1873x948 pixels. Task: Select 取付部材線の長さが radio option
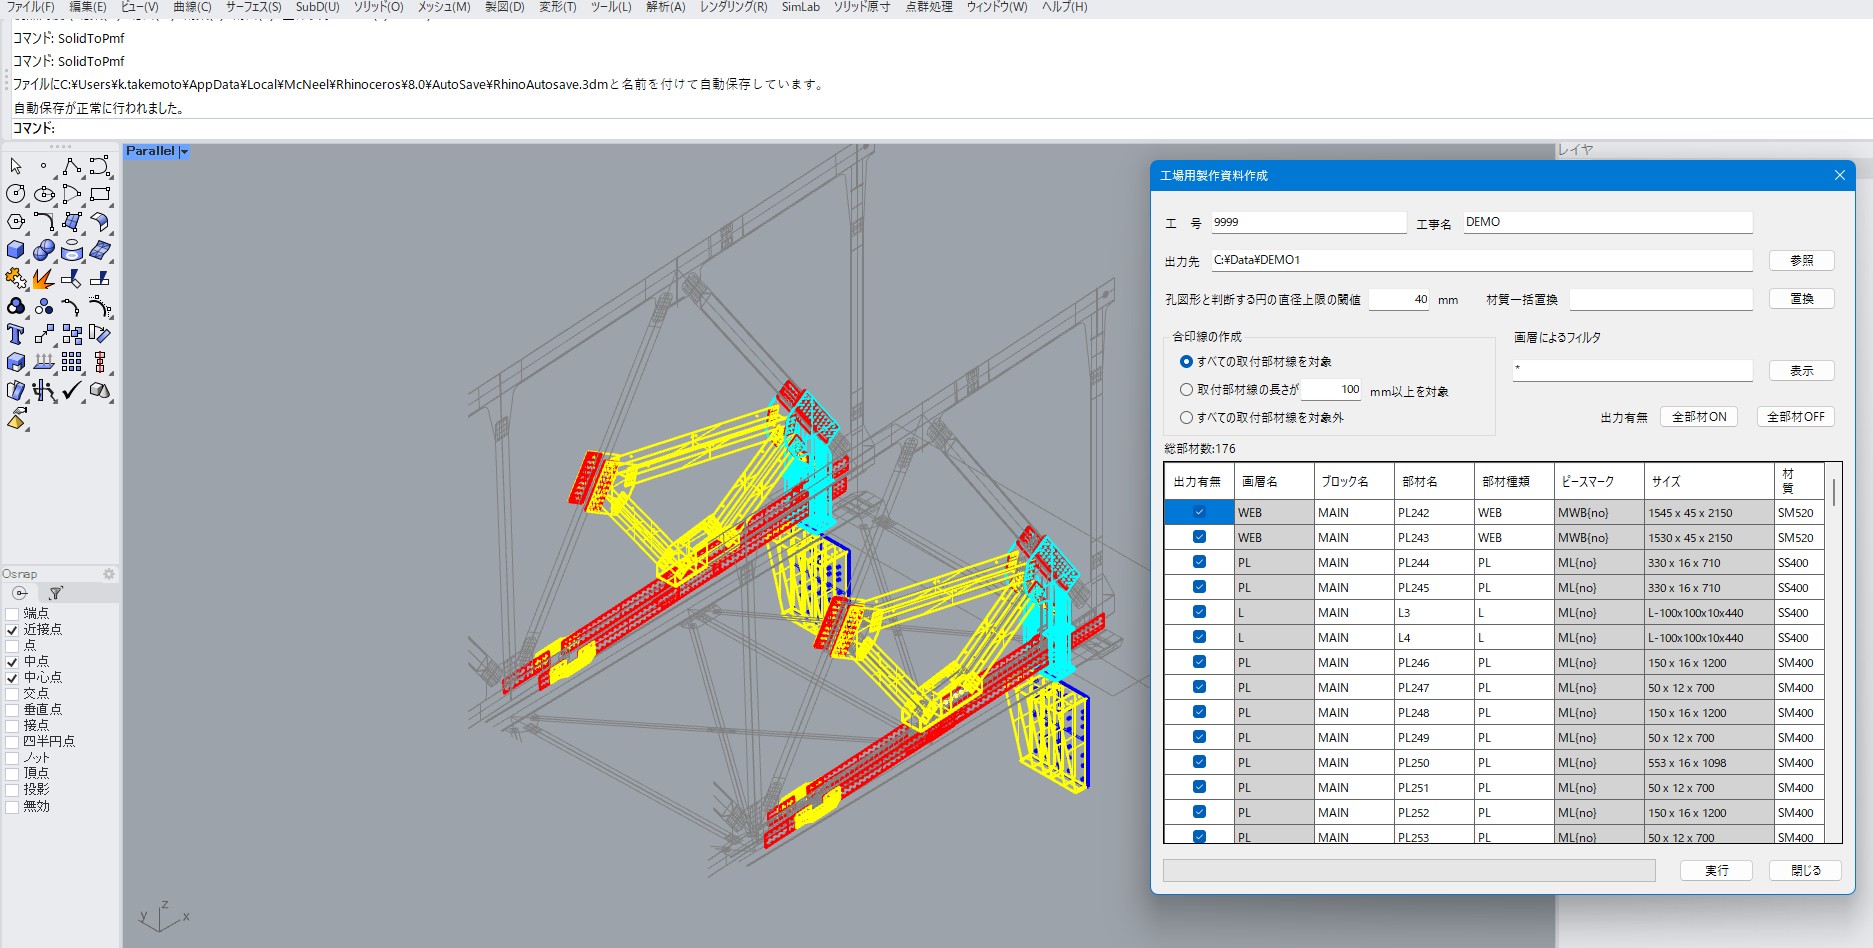coord(1186,390)
